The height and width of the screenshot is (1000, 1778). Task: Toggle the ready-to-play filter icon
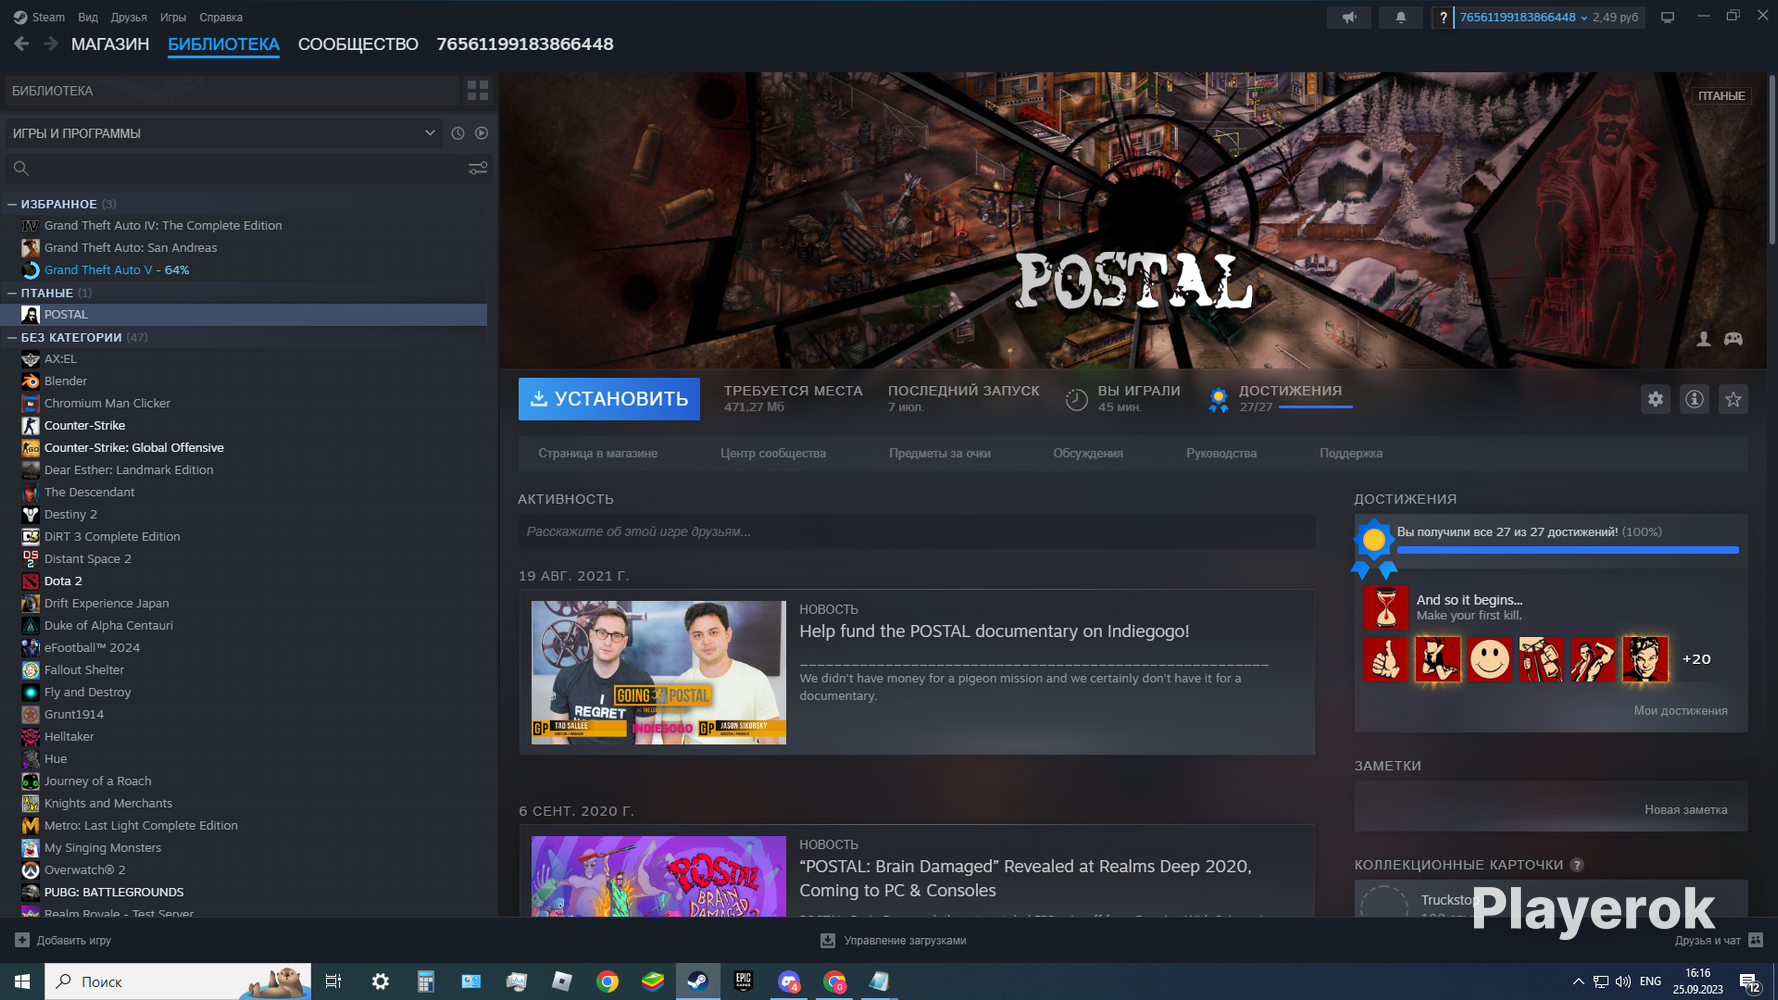(482, 133)
